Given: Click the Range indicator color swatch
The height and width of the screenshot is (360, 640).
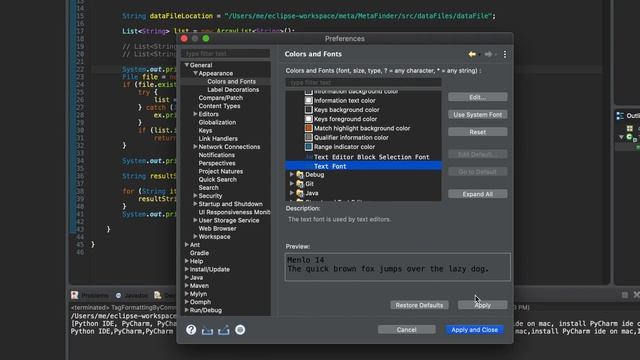Looking at the screenshot, I should click(x=309, y=147).
